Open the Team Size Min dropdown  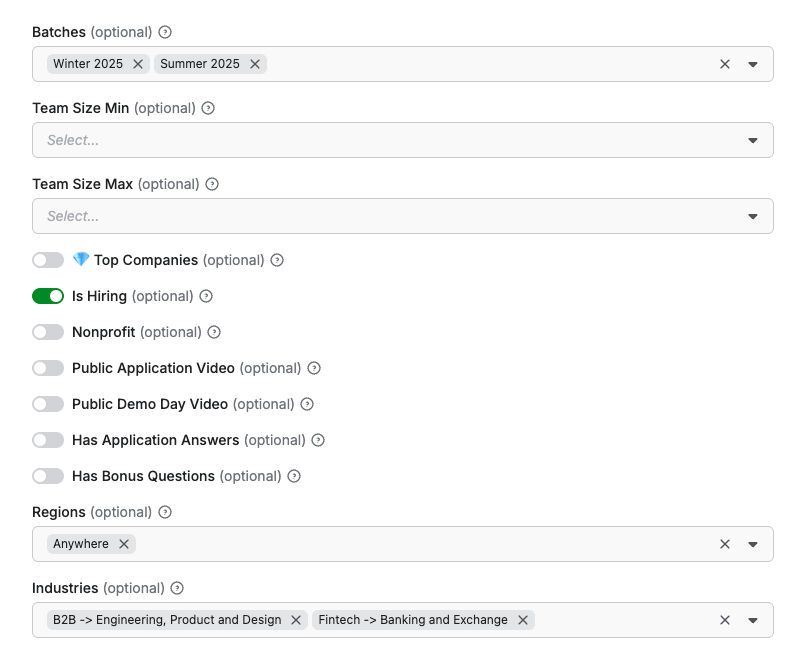pos(402,140)
